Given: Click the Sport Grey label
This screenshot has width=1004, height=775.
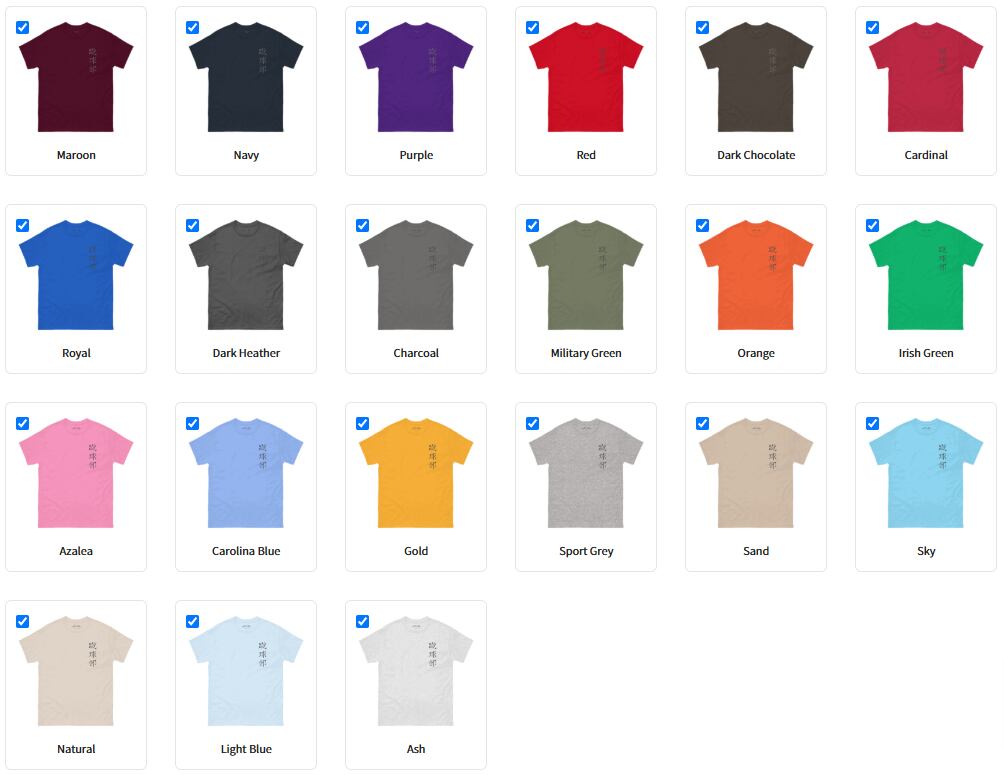Looking at the screenshot, I should [x=586, y=551].
